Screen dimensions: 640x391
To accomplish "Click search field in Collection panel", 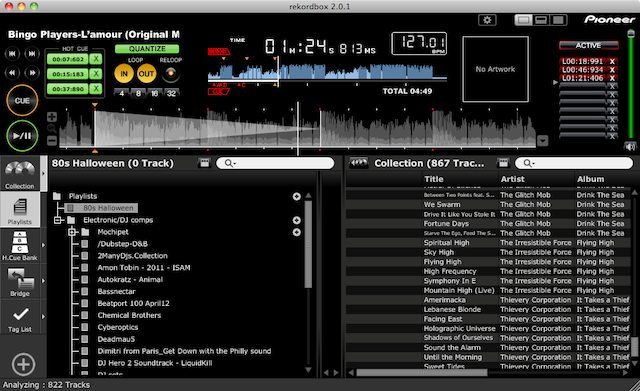I will (x=574, y=163).
